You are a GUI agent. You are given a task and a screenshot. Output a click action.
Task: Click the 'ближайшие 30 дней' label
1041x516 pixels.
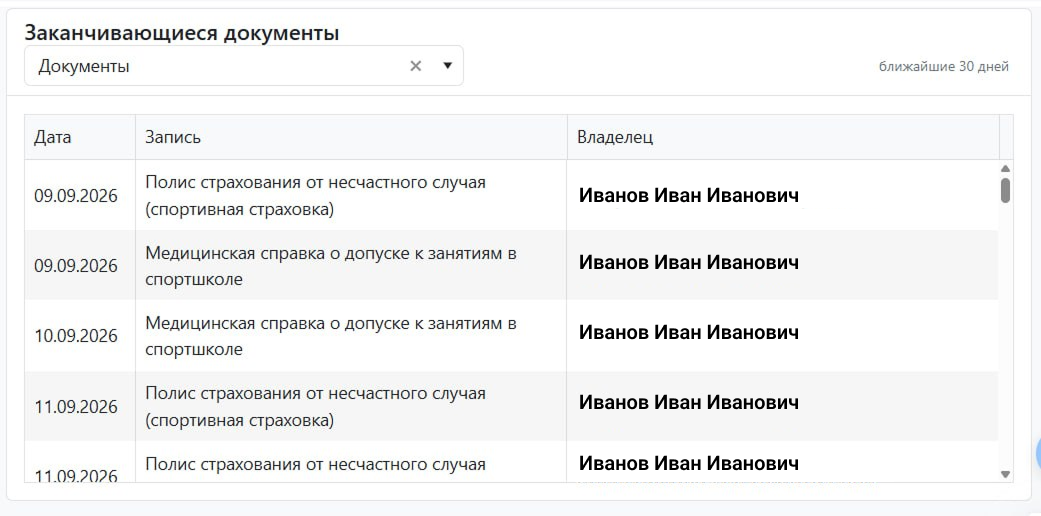pos(943,66)
